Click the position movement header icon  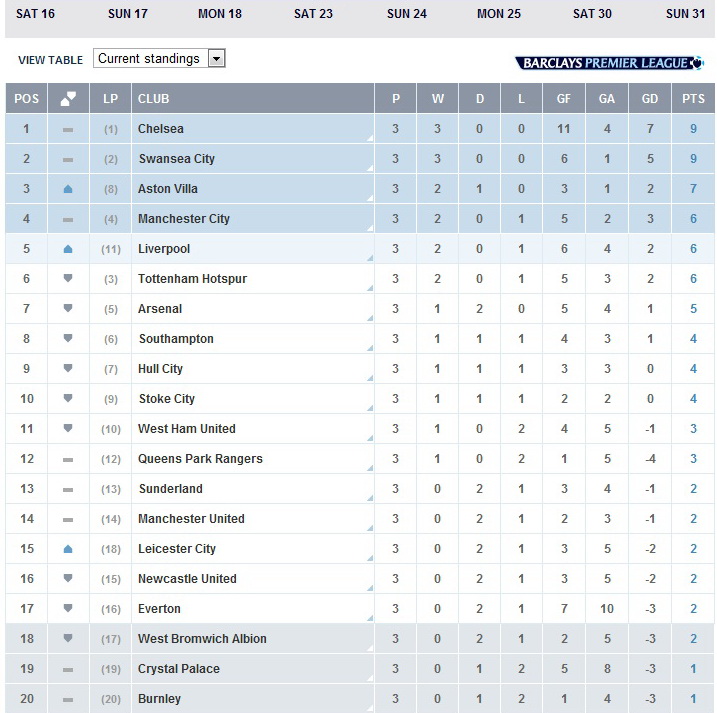[x=68, y=99]
